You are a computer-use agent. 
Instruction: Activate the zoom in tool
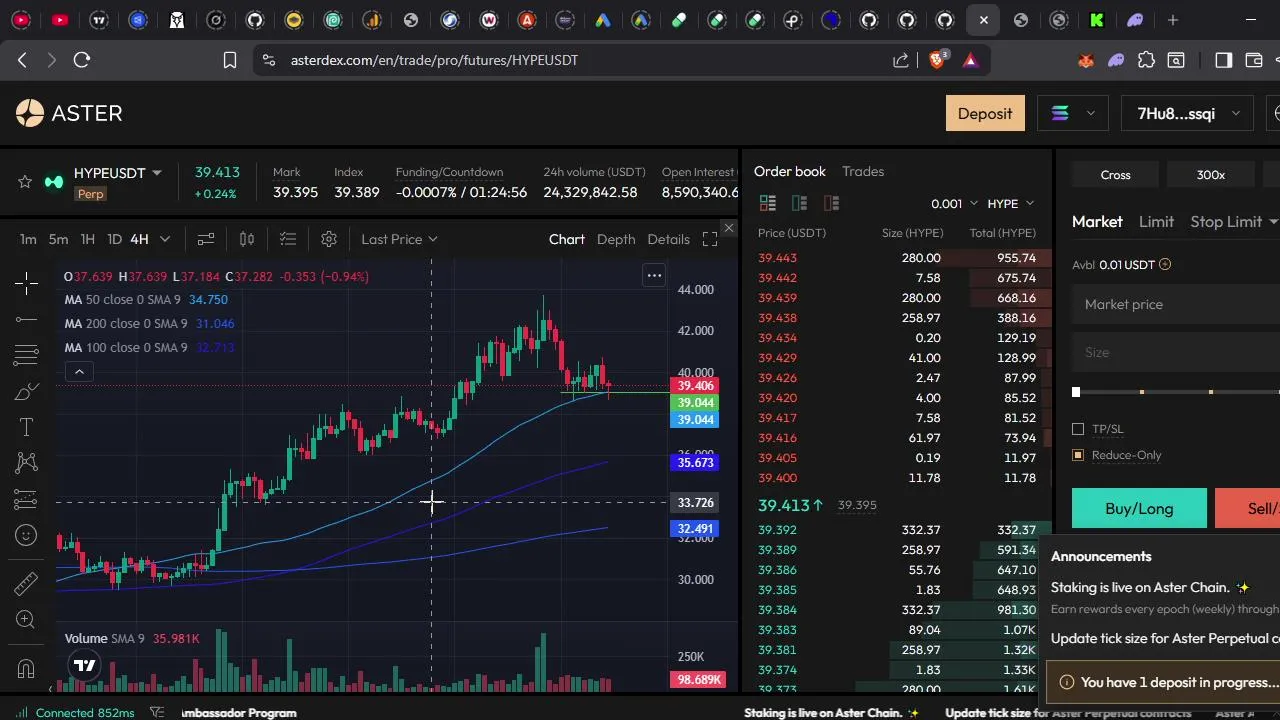pos(27,620)
